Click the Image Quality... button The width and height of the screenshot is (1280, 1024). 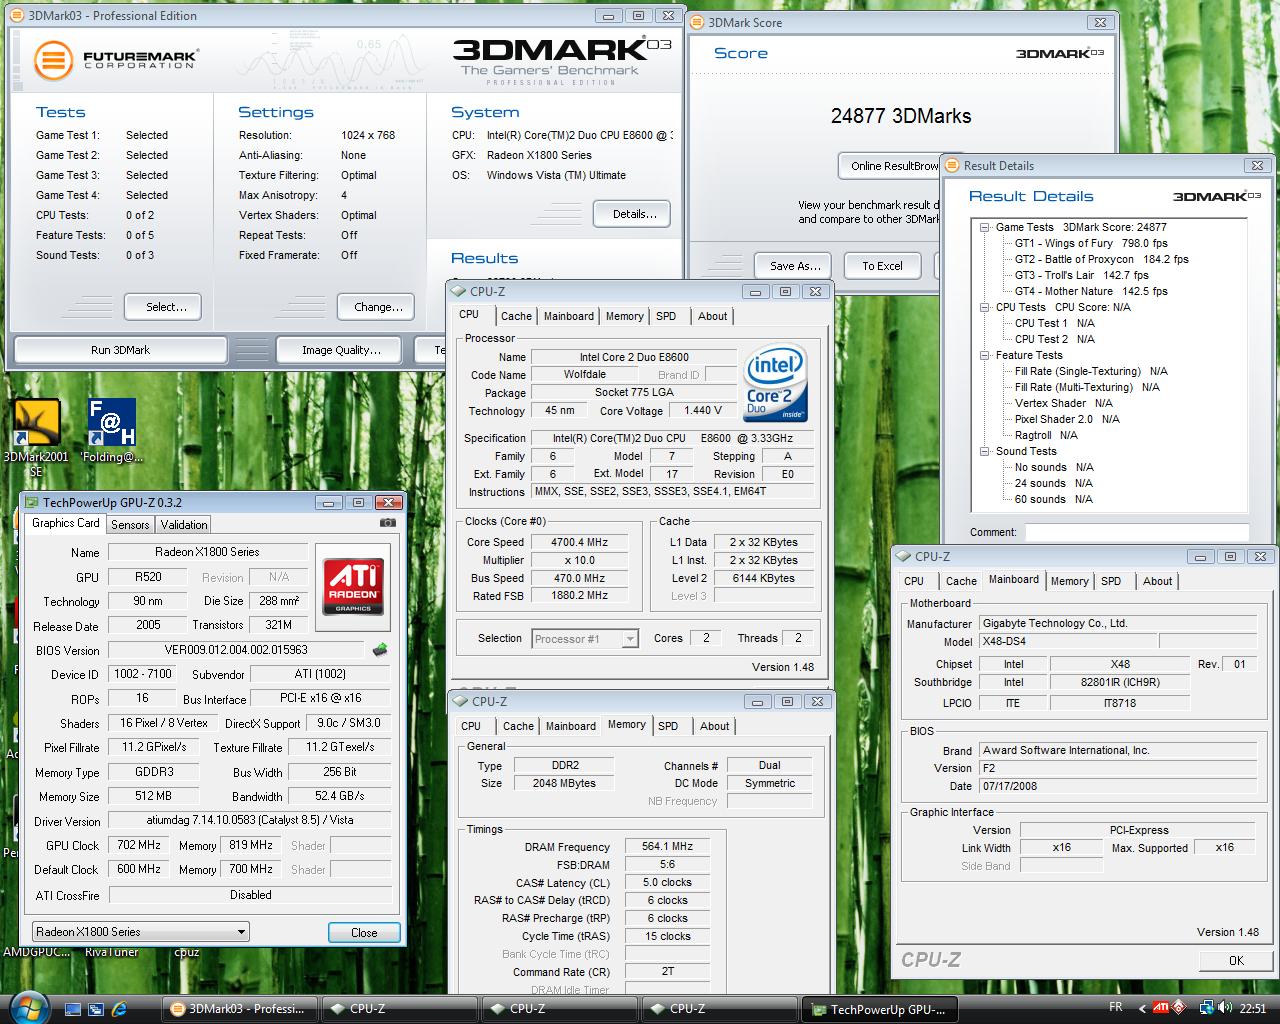341,350
